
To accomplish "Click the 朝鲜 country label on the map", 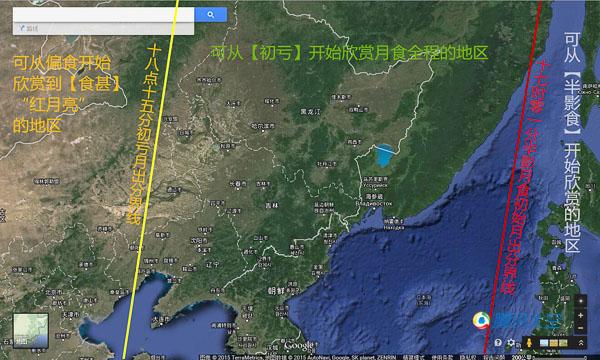I will click(276, 291).
